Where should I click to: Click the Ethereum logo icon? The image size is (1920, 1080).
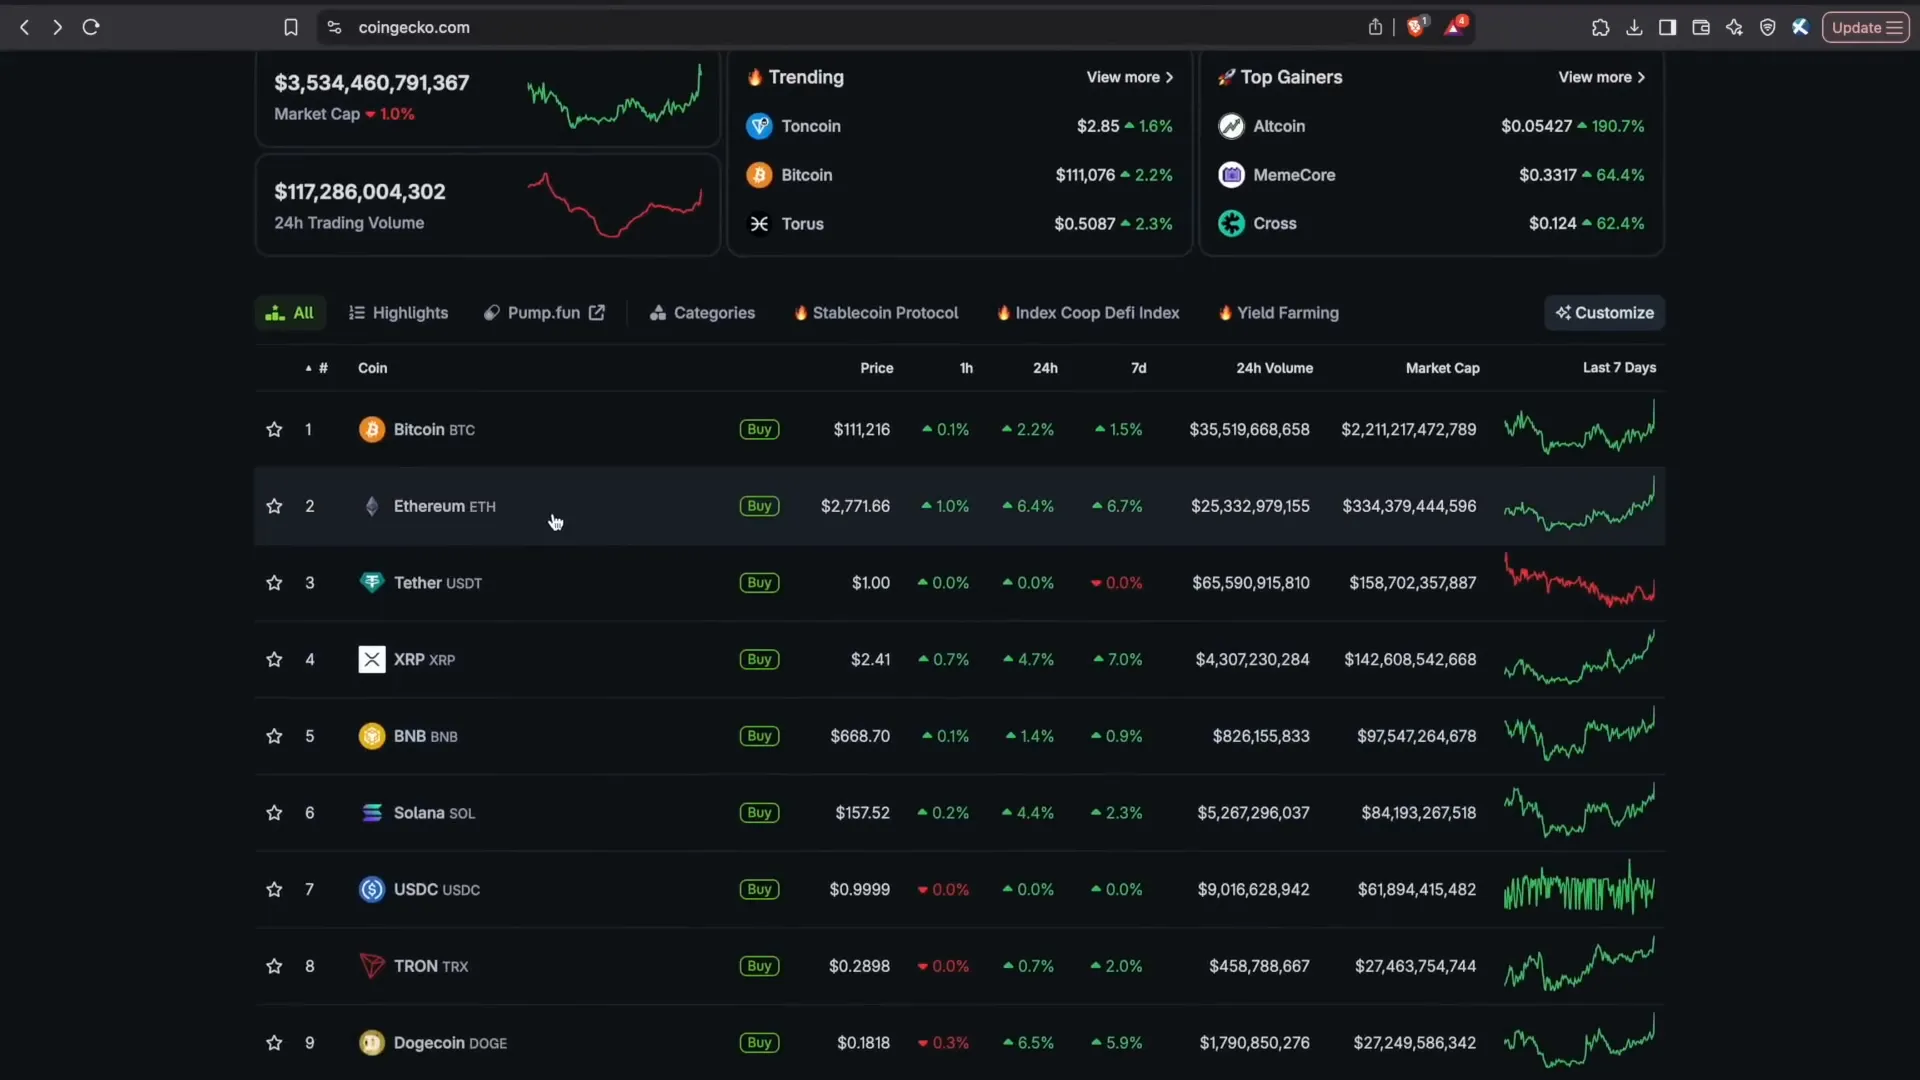pyautogui.click(x=371, y=506)
